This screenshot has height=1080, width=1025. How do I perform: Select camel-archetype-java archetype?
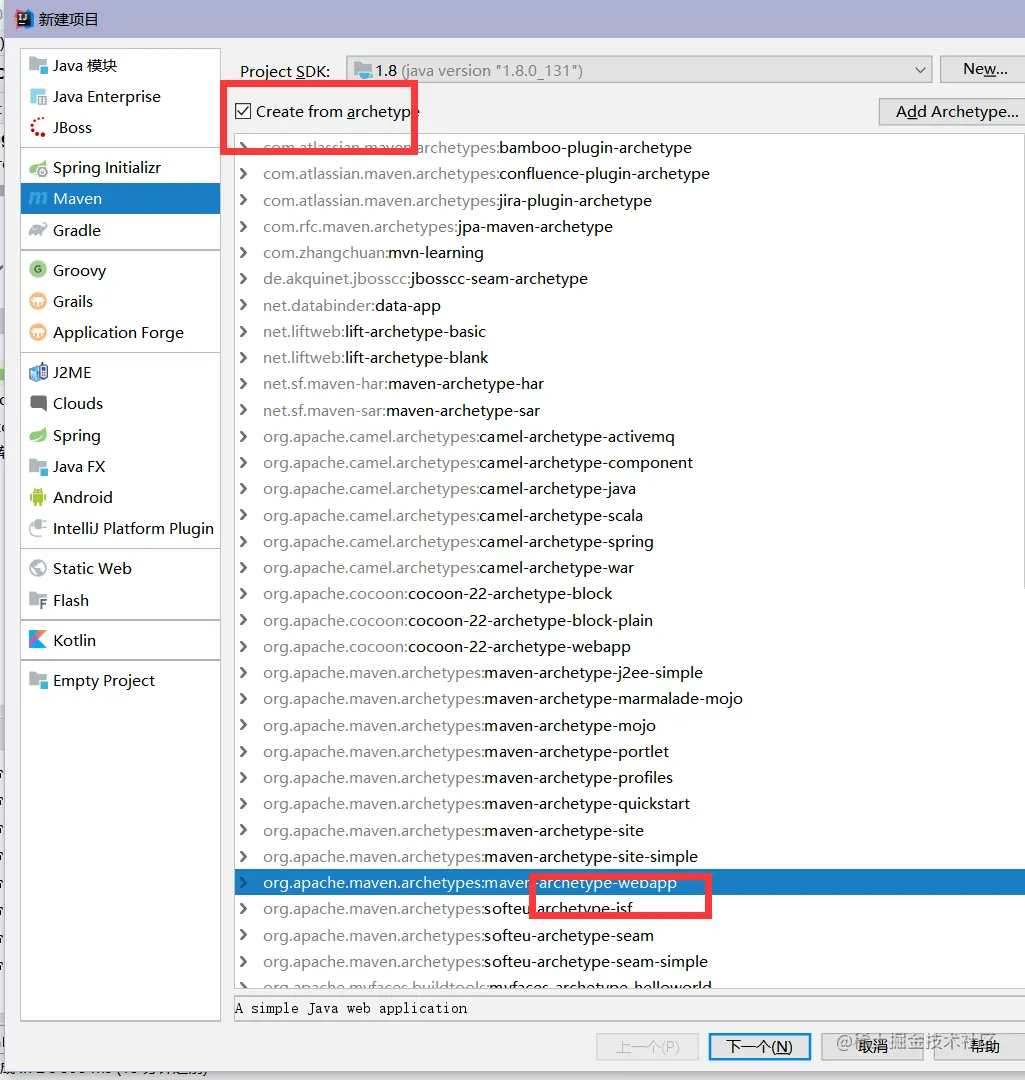pyautogui.click(x=449, y=489)
